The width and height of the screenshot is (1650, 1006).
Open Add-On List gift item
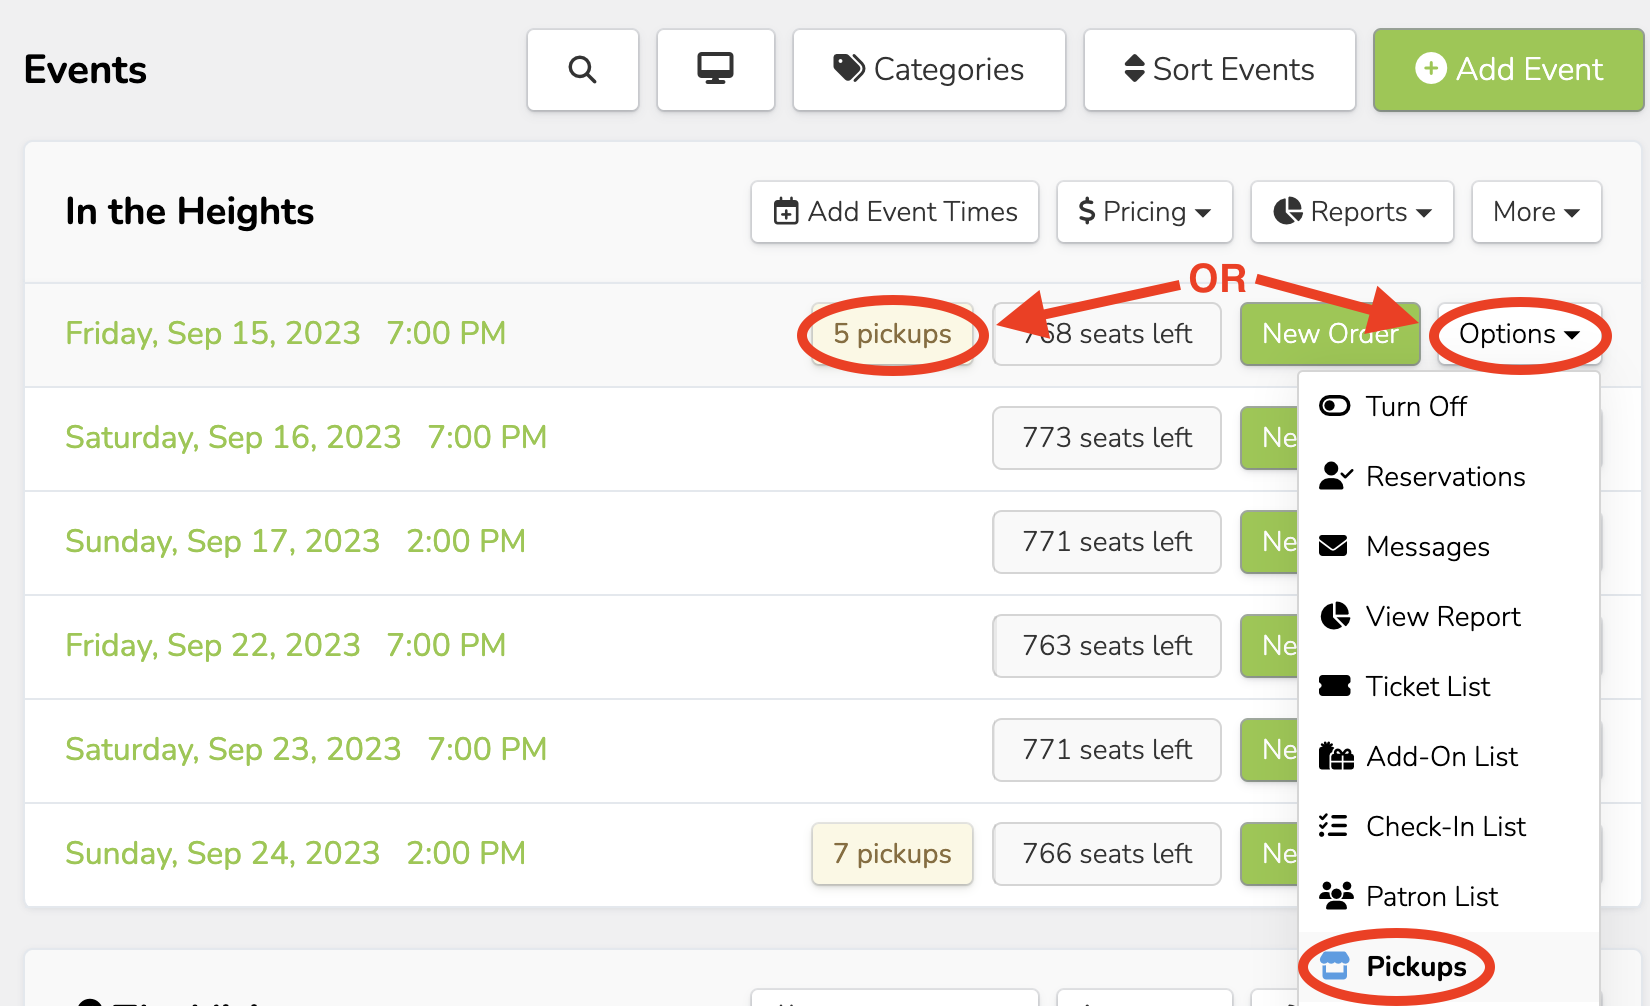[1441, 757]
